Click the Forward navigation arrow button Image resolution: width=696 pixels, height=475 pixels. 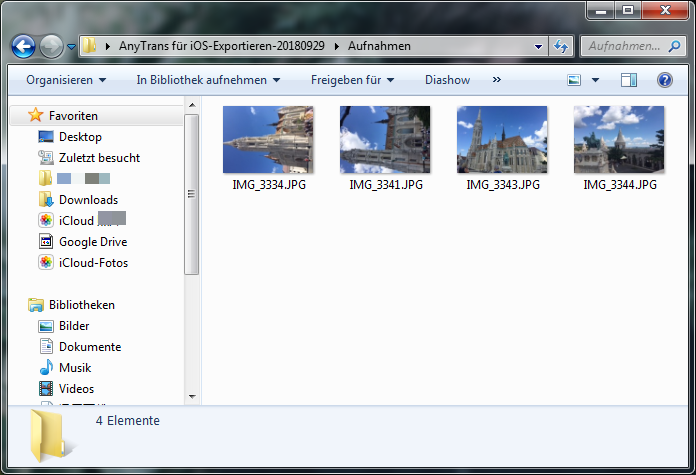[51, 46]
